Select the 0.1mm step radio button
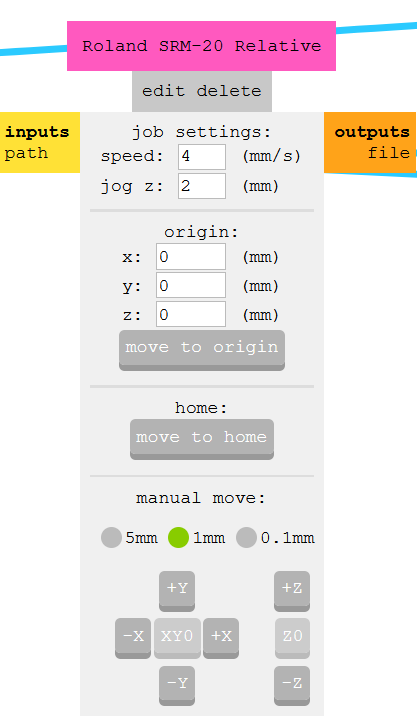The height and width of the screenshot is (716, 417). tap(246, 537)
